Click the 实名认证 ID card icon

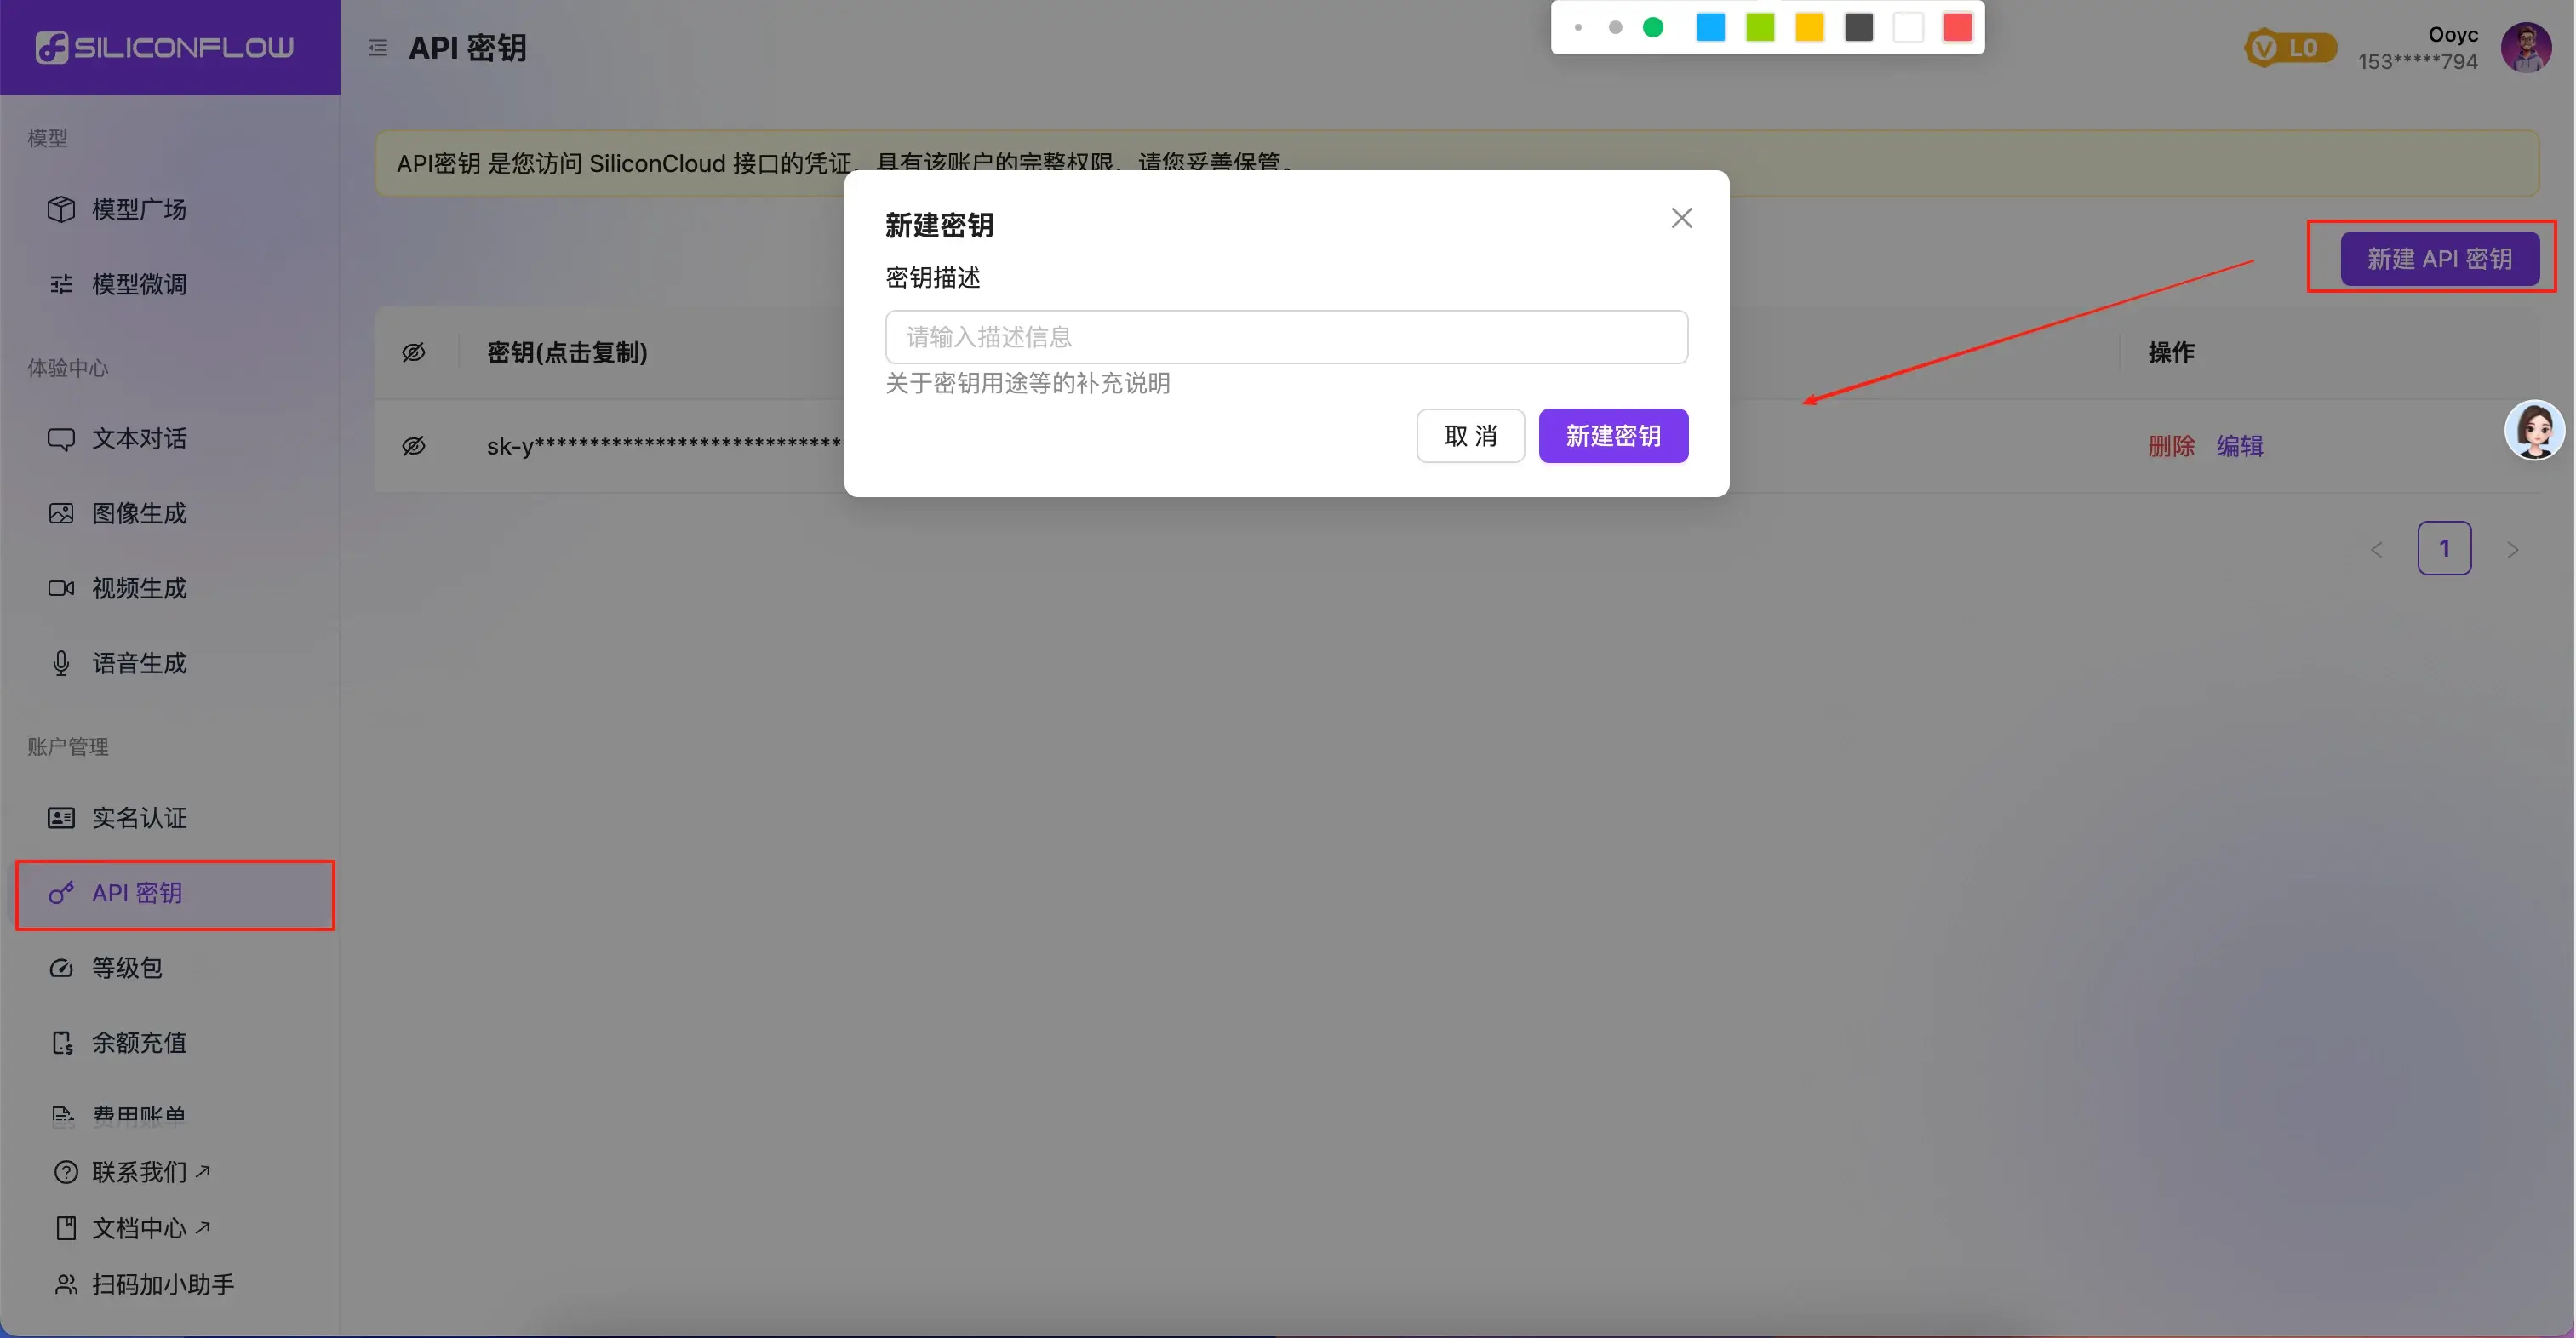61,818
